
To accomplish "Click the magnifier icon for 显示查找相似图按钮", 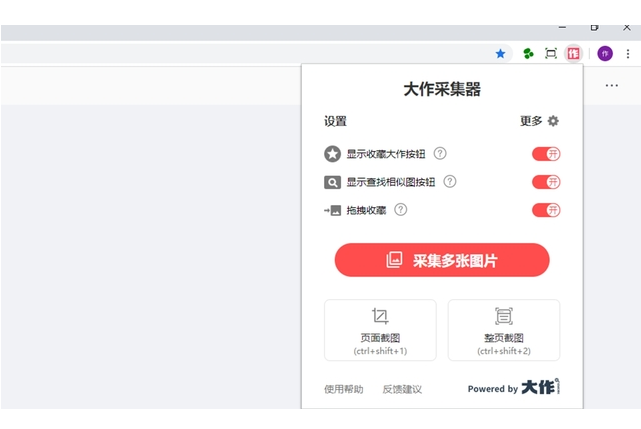I will [332, 182].
